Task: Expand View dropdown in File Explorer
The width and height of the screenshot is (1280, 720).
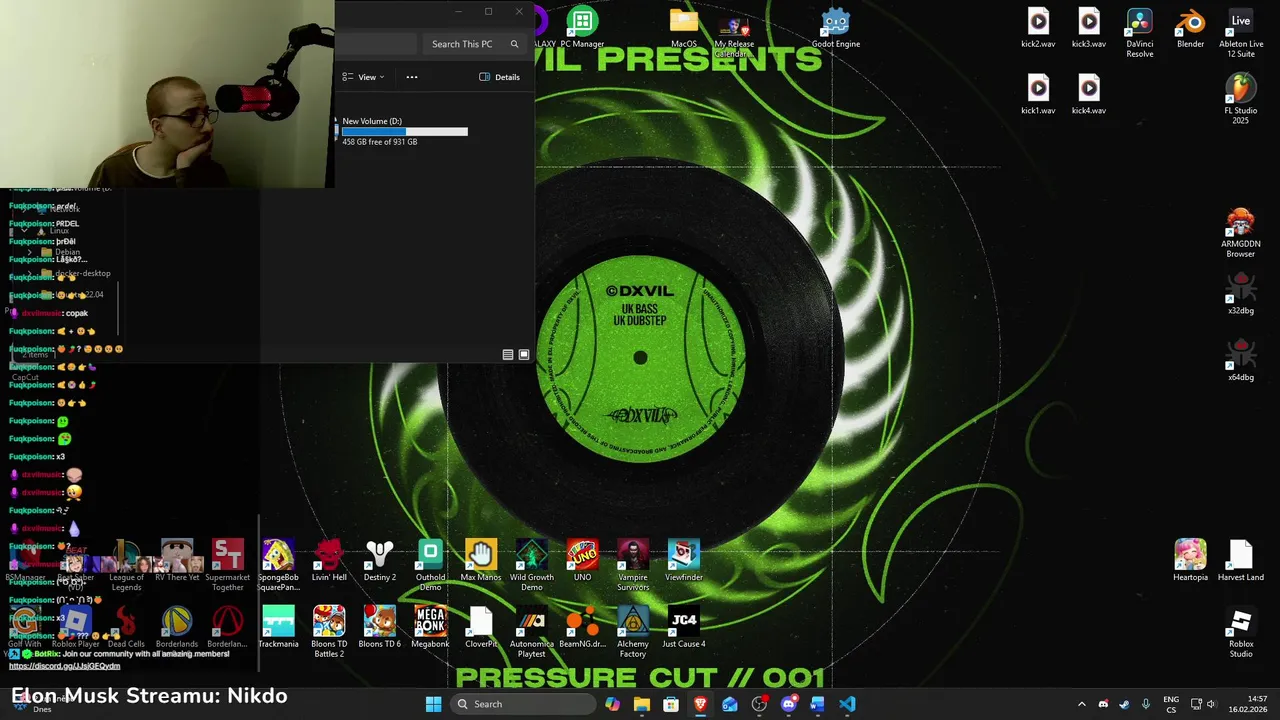Action: [x=363, y=77]
